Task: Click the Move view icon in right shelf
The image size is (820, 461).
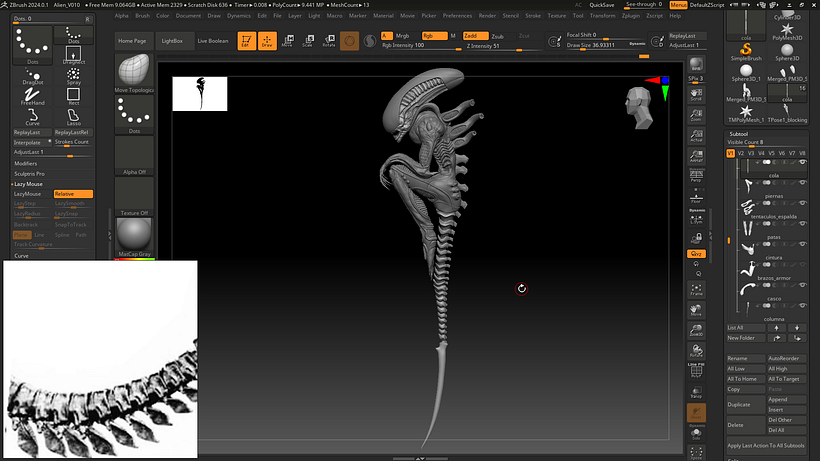Action: tap(696, 310)
